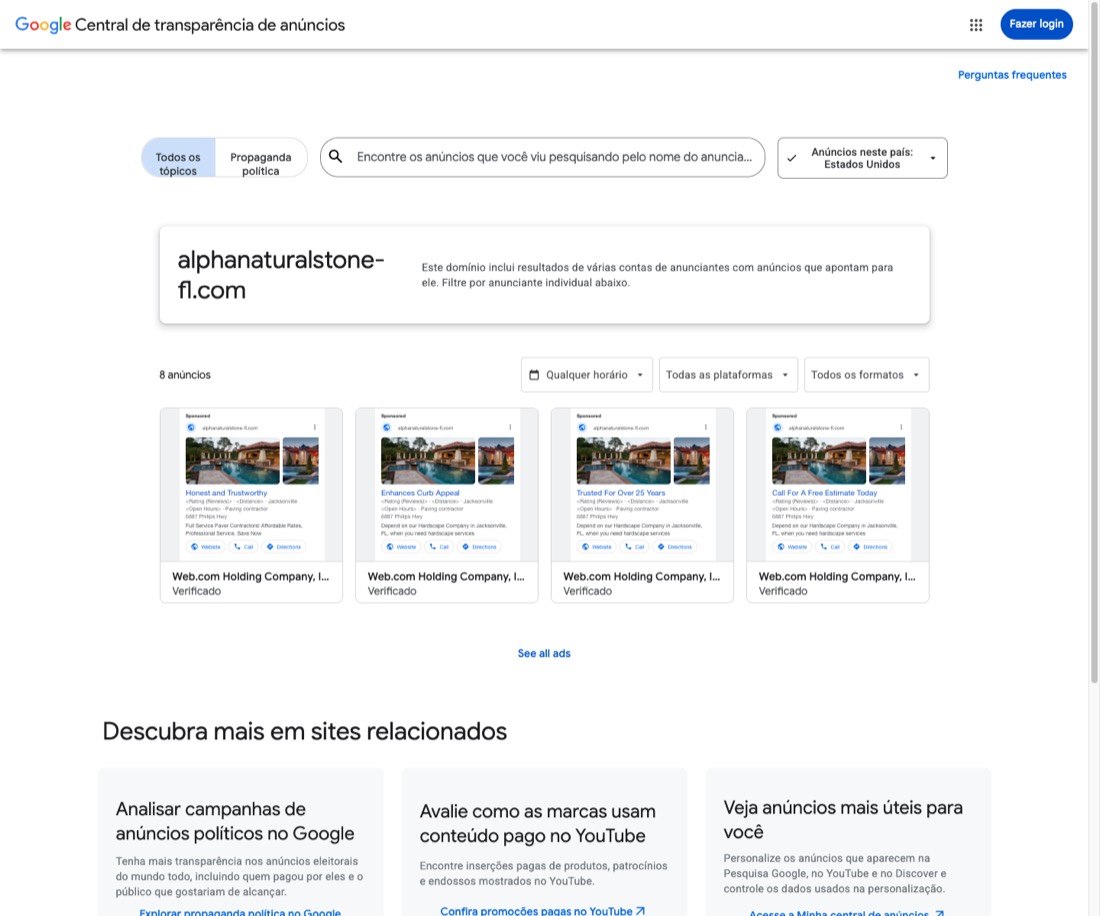
Task: Open the Google apps grid icon
Action: tap(976, 25)
